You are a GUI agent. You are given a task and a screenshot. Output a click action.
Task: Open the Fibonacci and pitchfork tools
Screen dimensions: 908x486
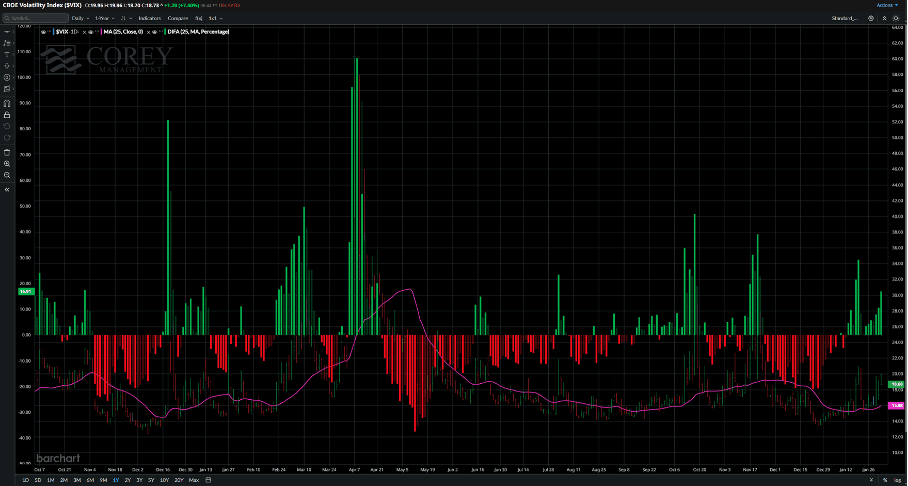7,43
